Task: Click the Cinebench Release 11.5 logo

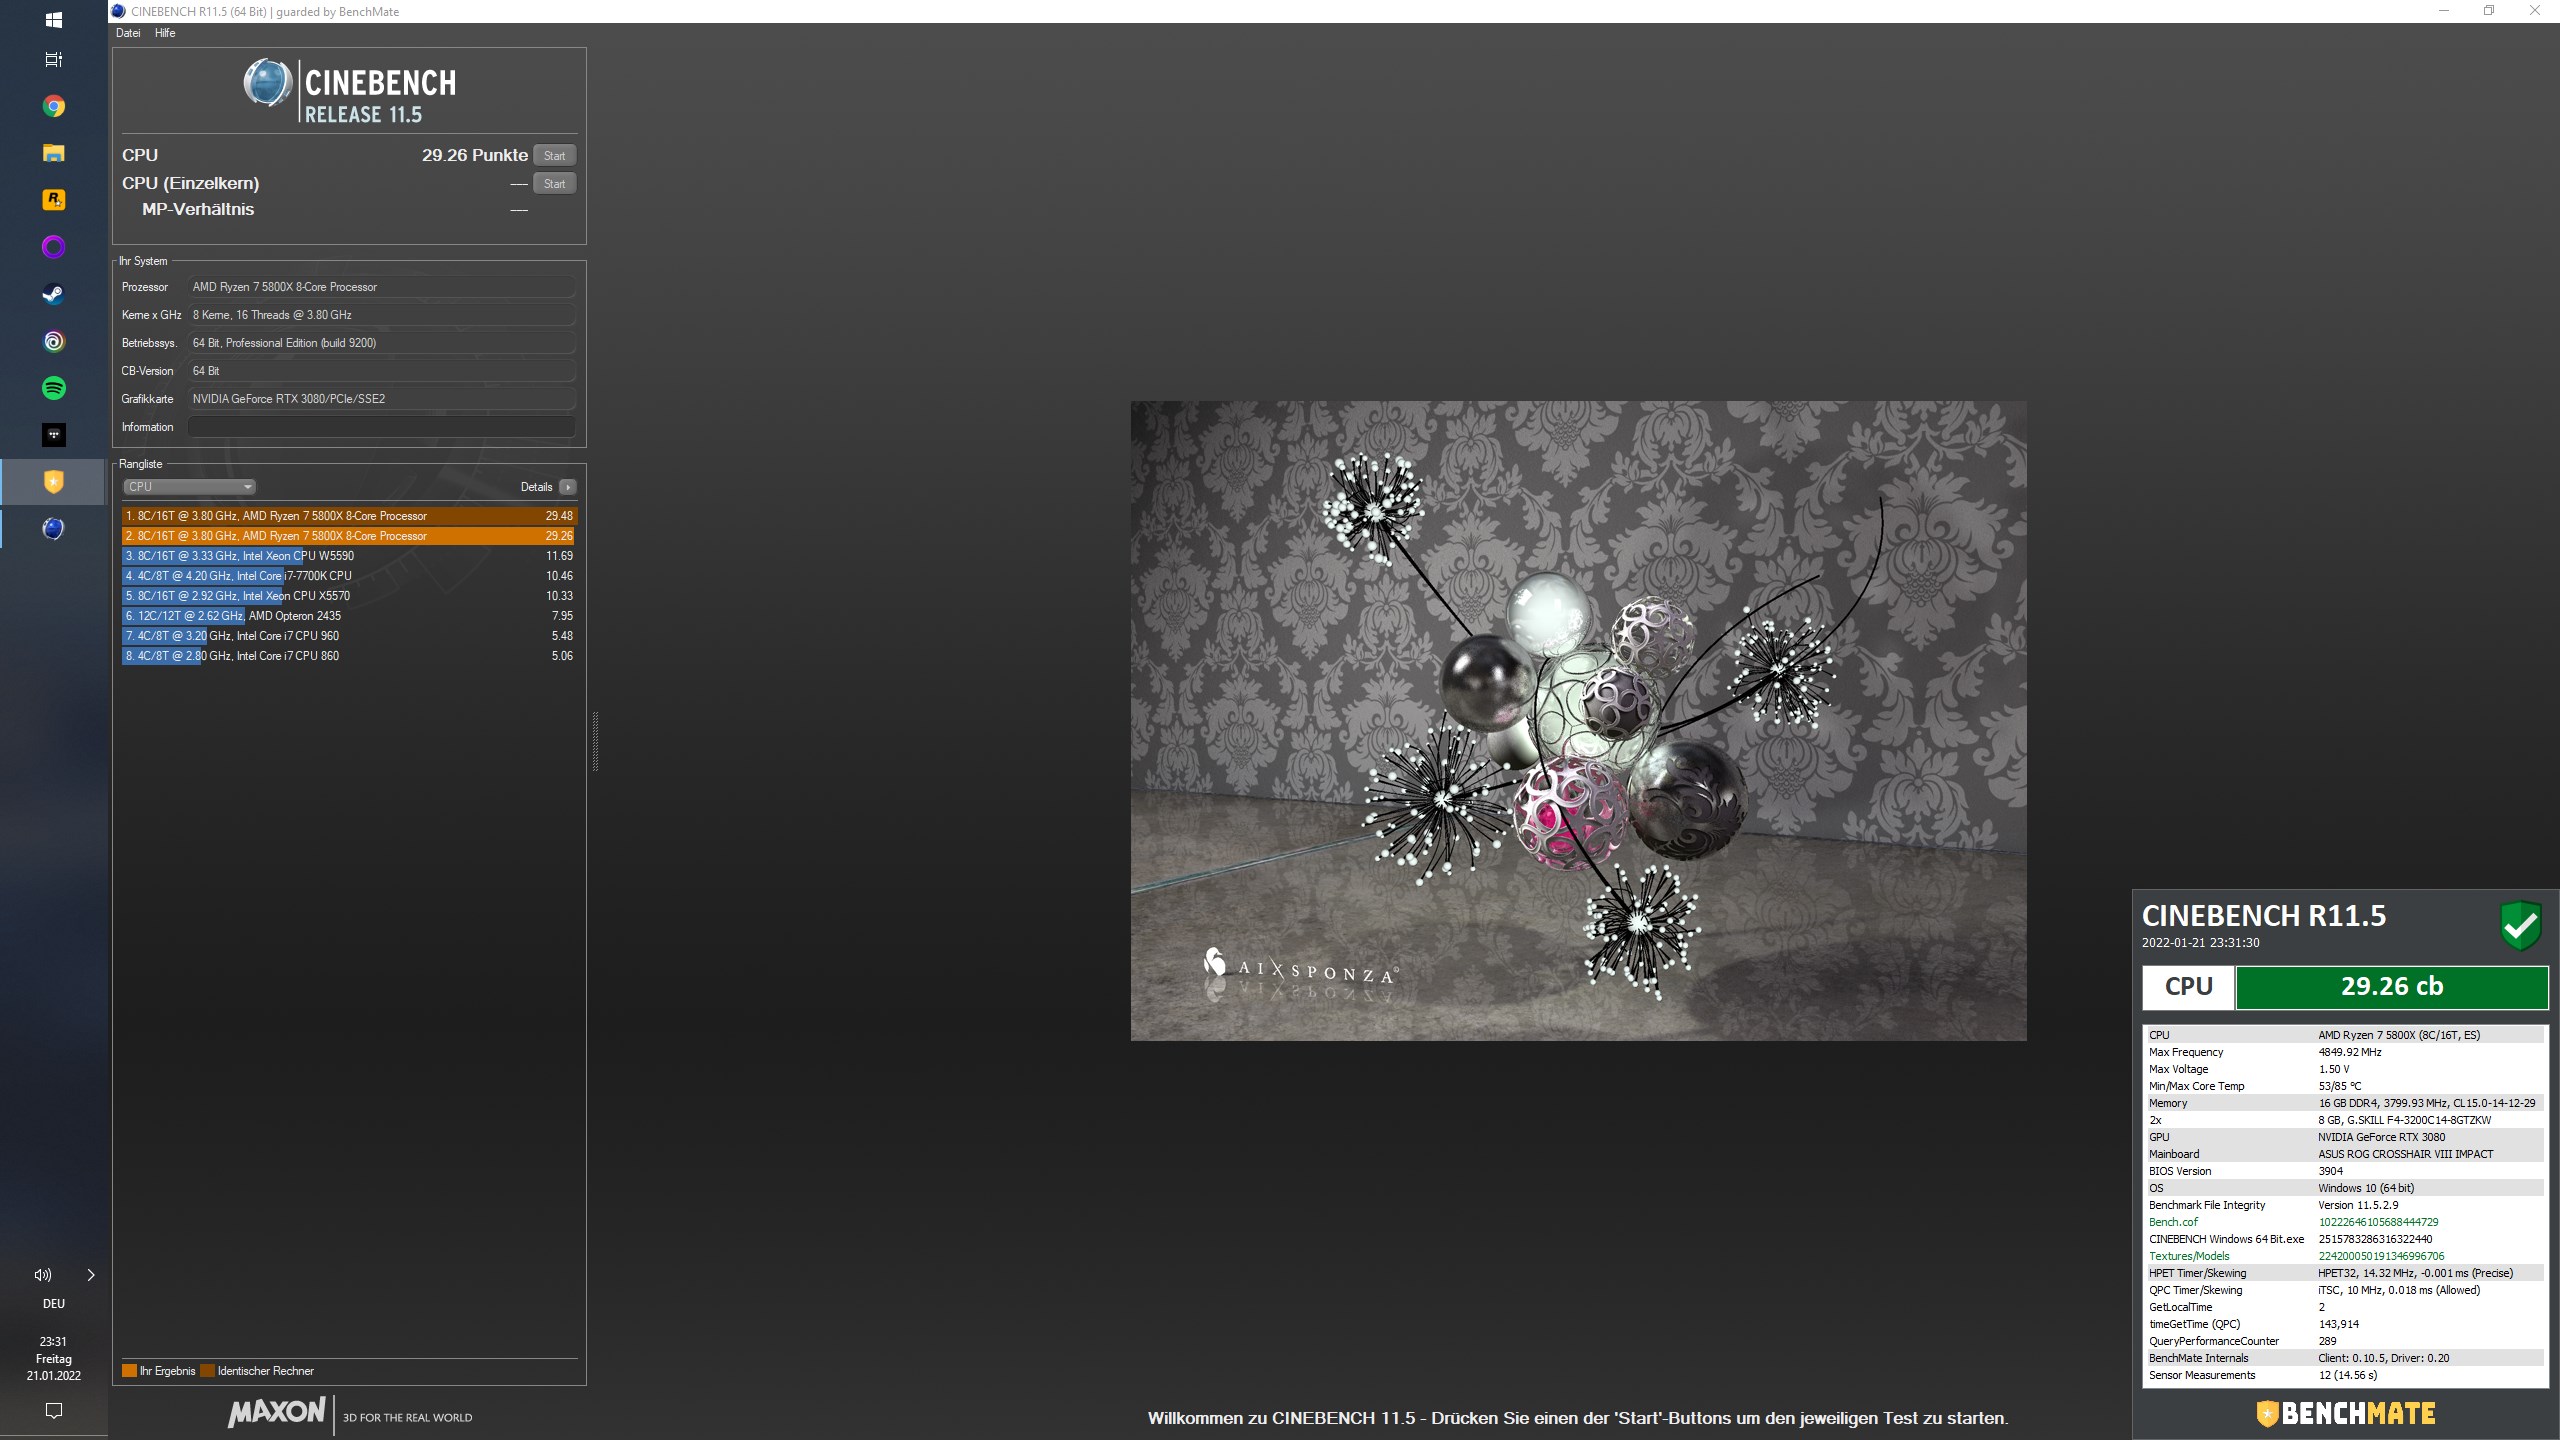Action: (x=349, y=91)
